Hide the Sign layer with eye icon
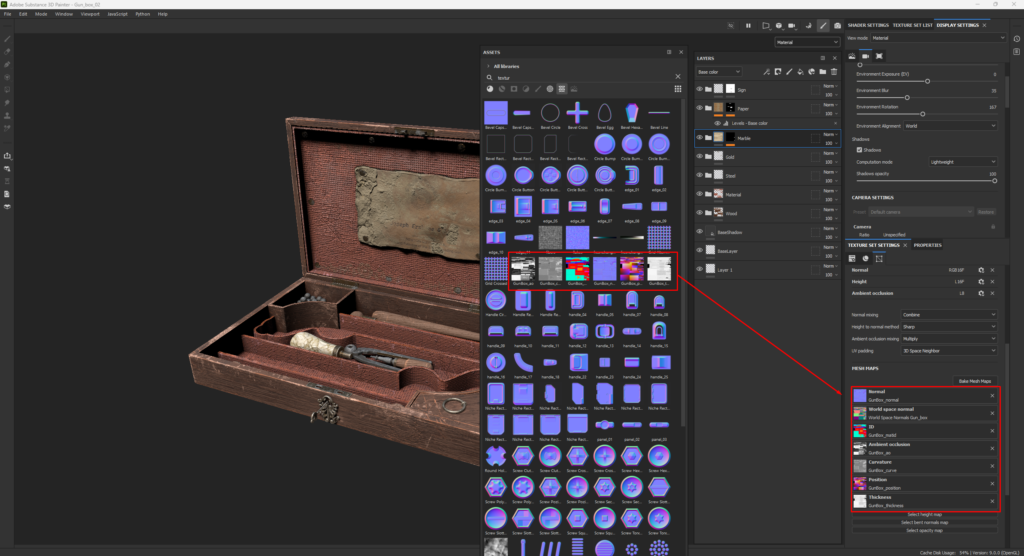The height and width of the screenshot is (556, 1024). [700, 89]
